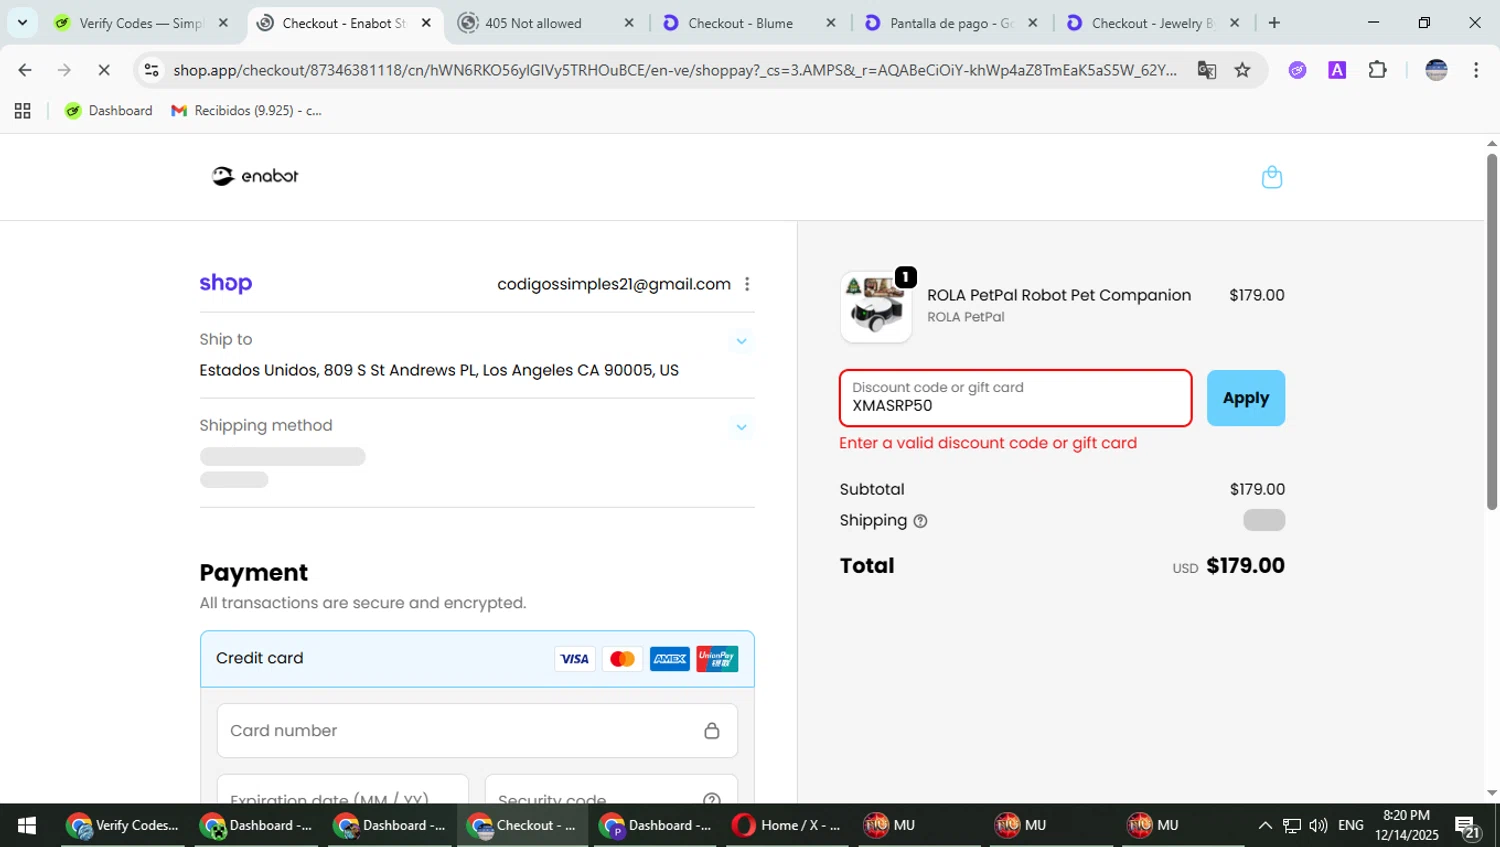The width and height of the screenshot is (1500, 847).
Task: Stop page loading in browser toolbar
Action: (104, 70)
